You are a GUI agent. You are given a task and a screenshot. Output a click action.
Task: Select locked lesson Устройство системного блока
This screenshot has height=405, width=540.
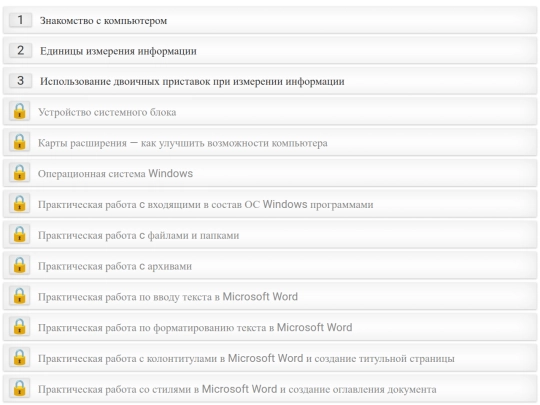pyautogui.click(x=270, y=111)
